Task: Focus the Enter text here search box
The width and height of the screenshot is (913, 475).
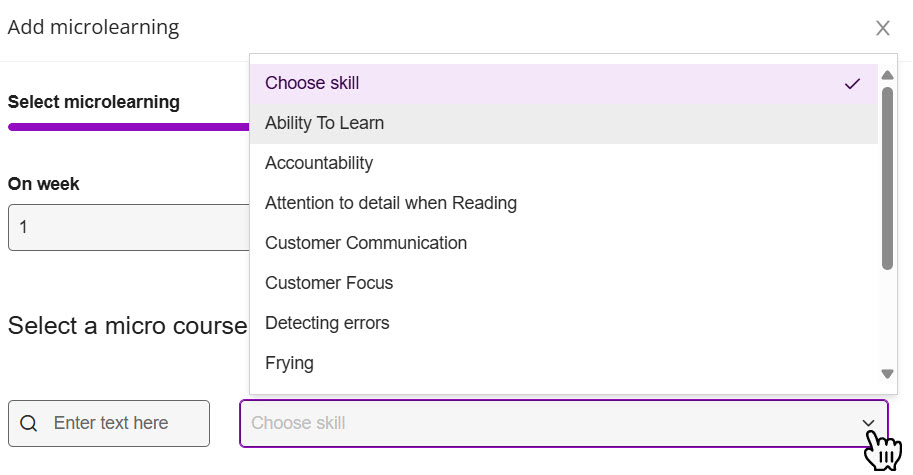Action: pyautogui.click(x=109, y=423)
